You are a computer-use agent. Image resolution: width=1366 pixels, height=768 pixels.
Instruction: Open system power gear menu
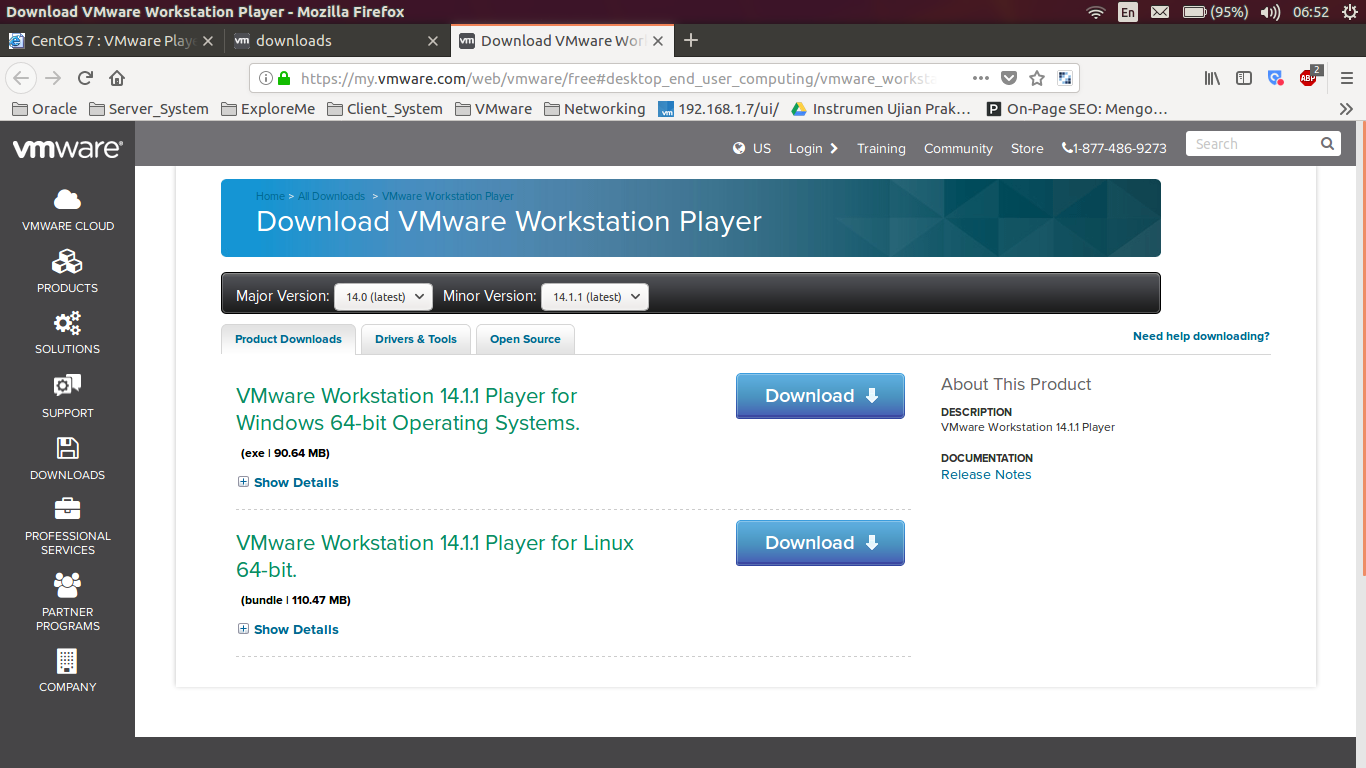click(1349, 12)
